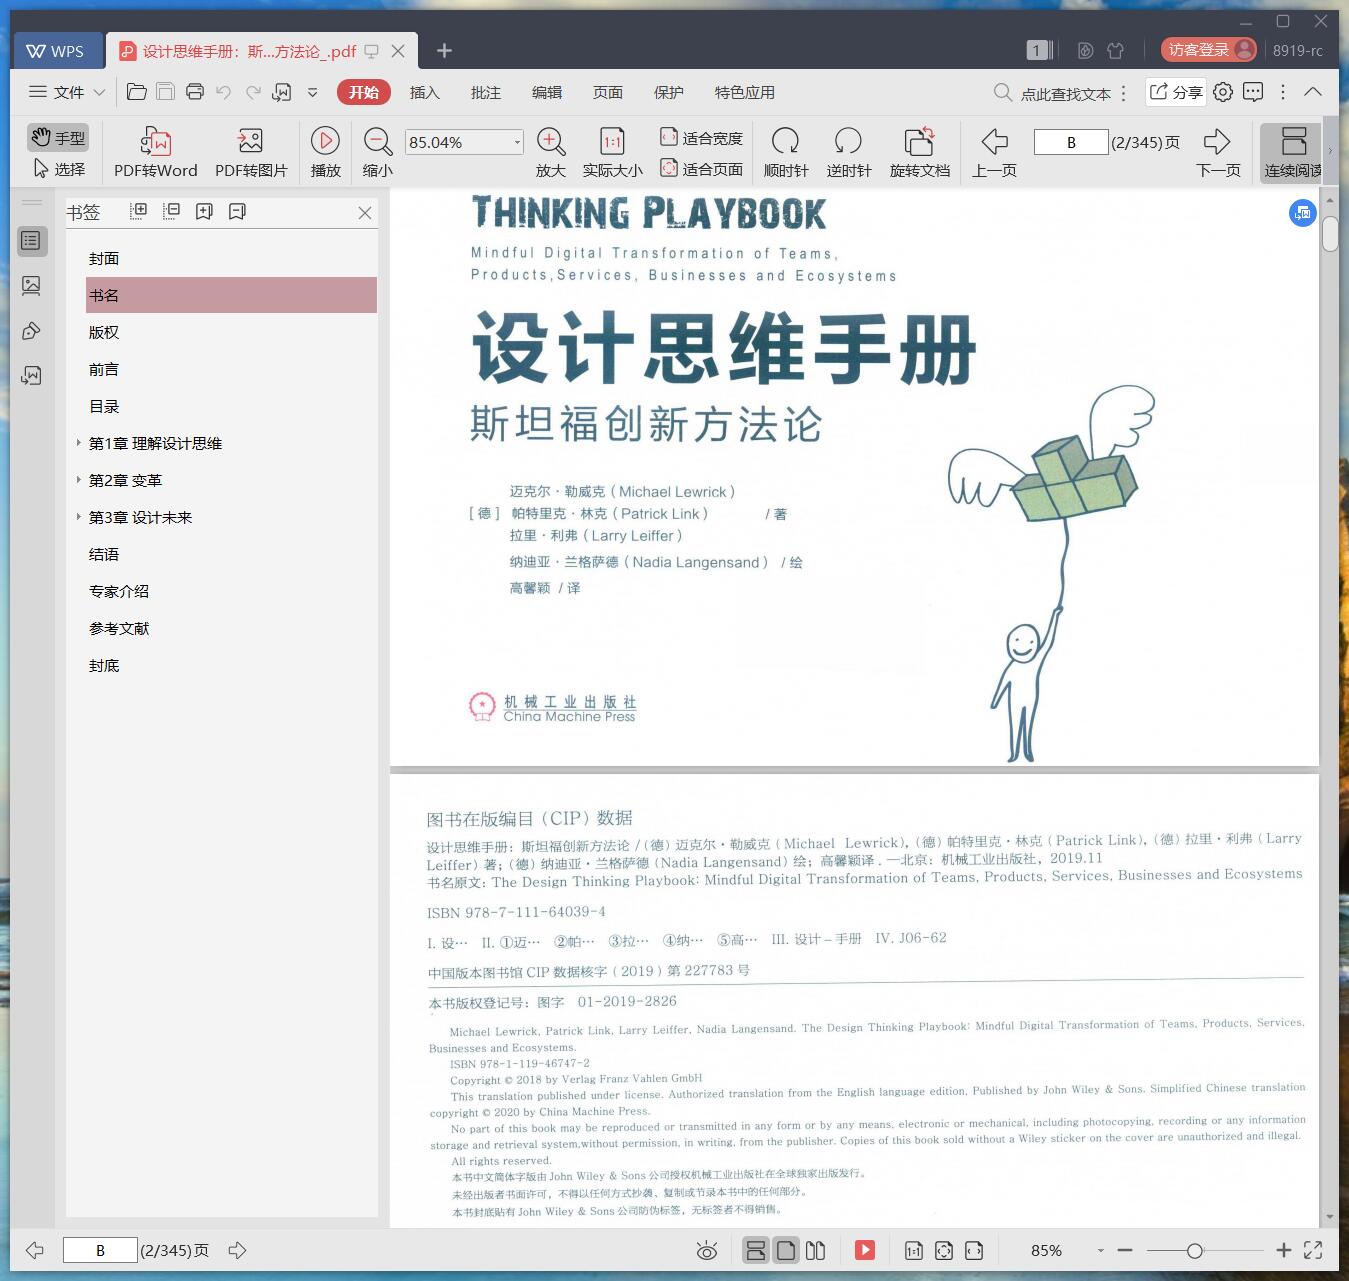Go to 上一页 with the ribbon arrow
Screen dimensions: 1349x1281
click(x=994, y=152)
